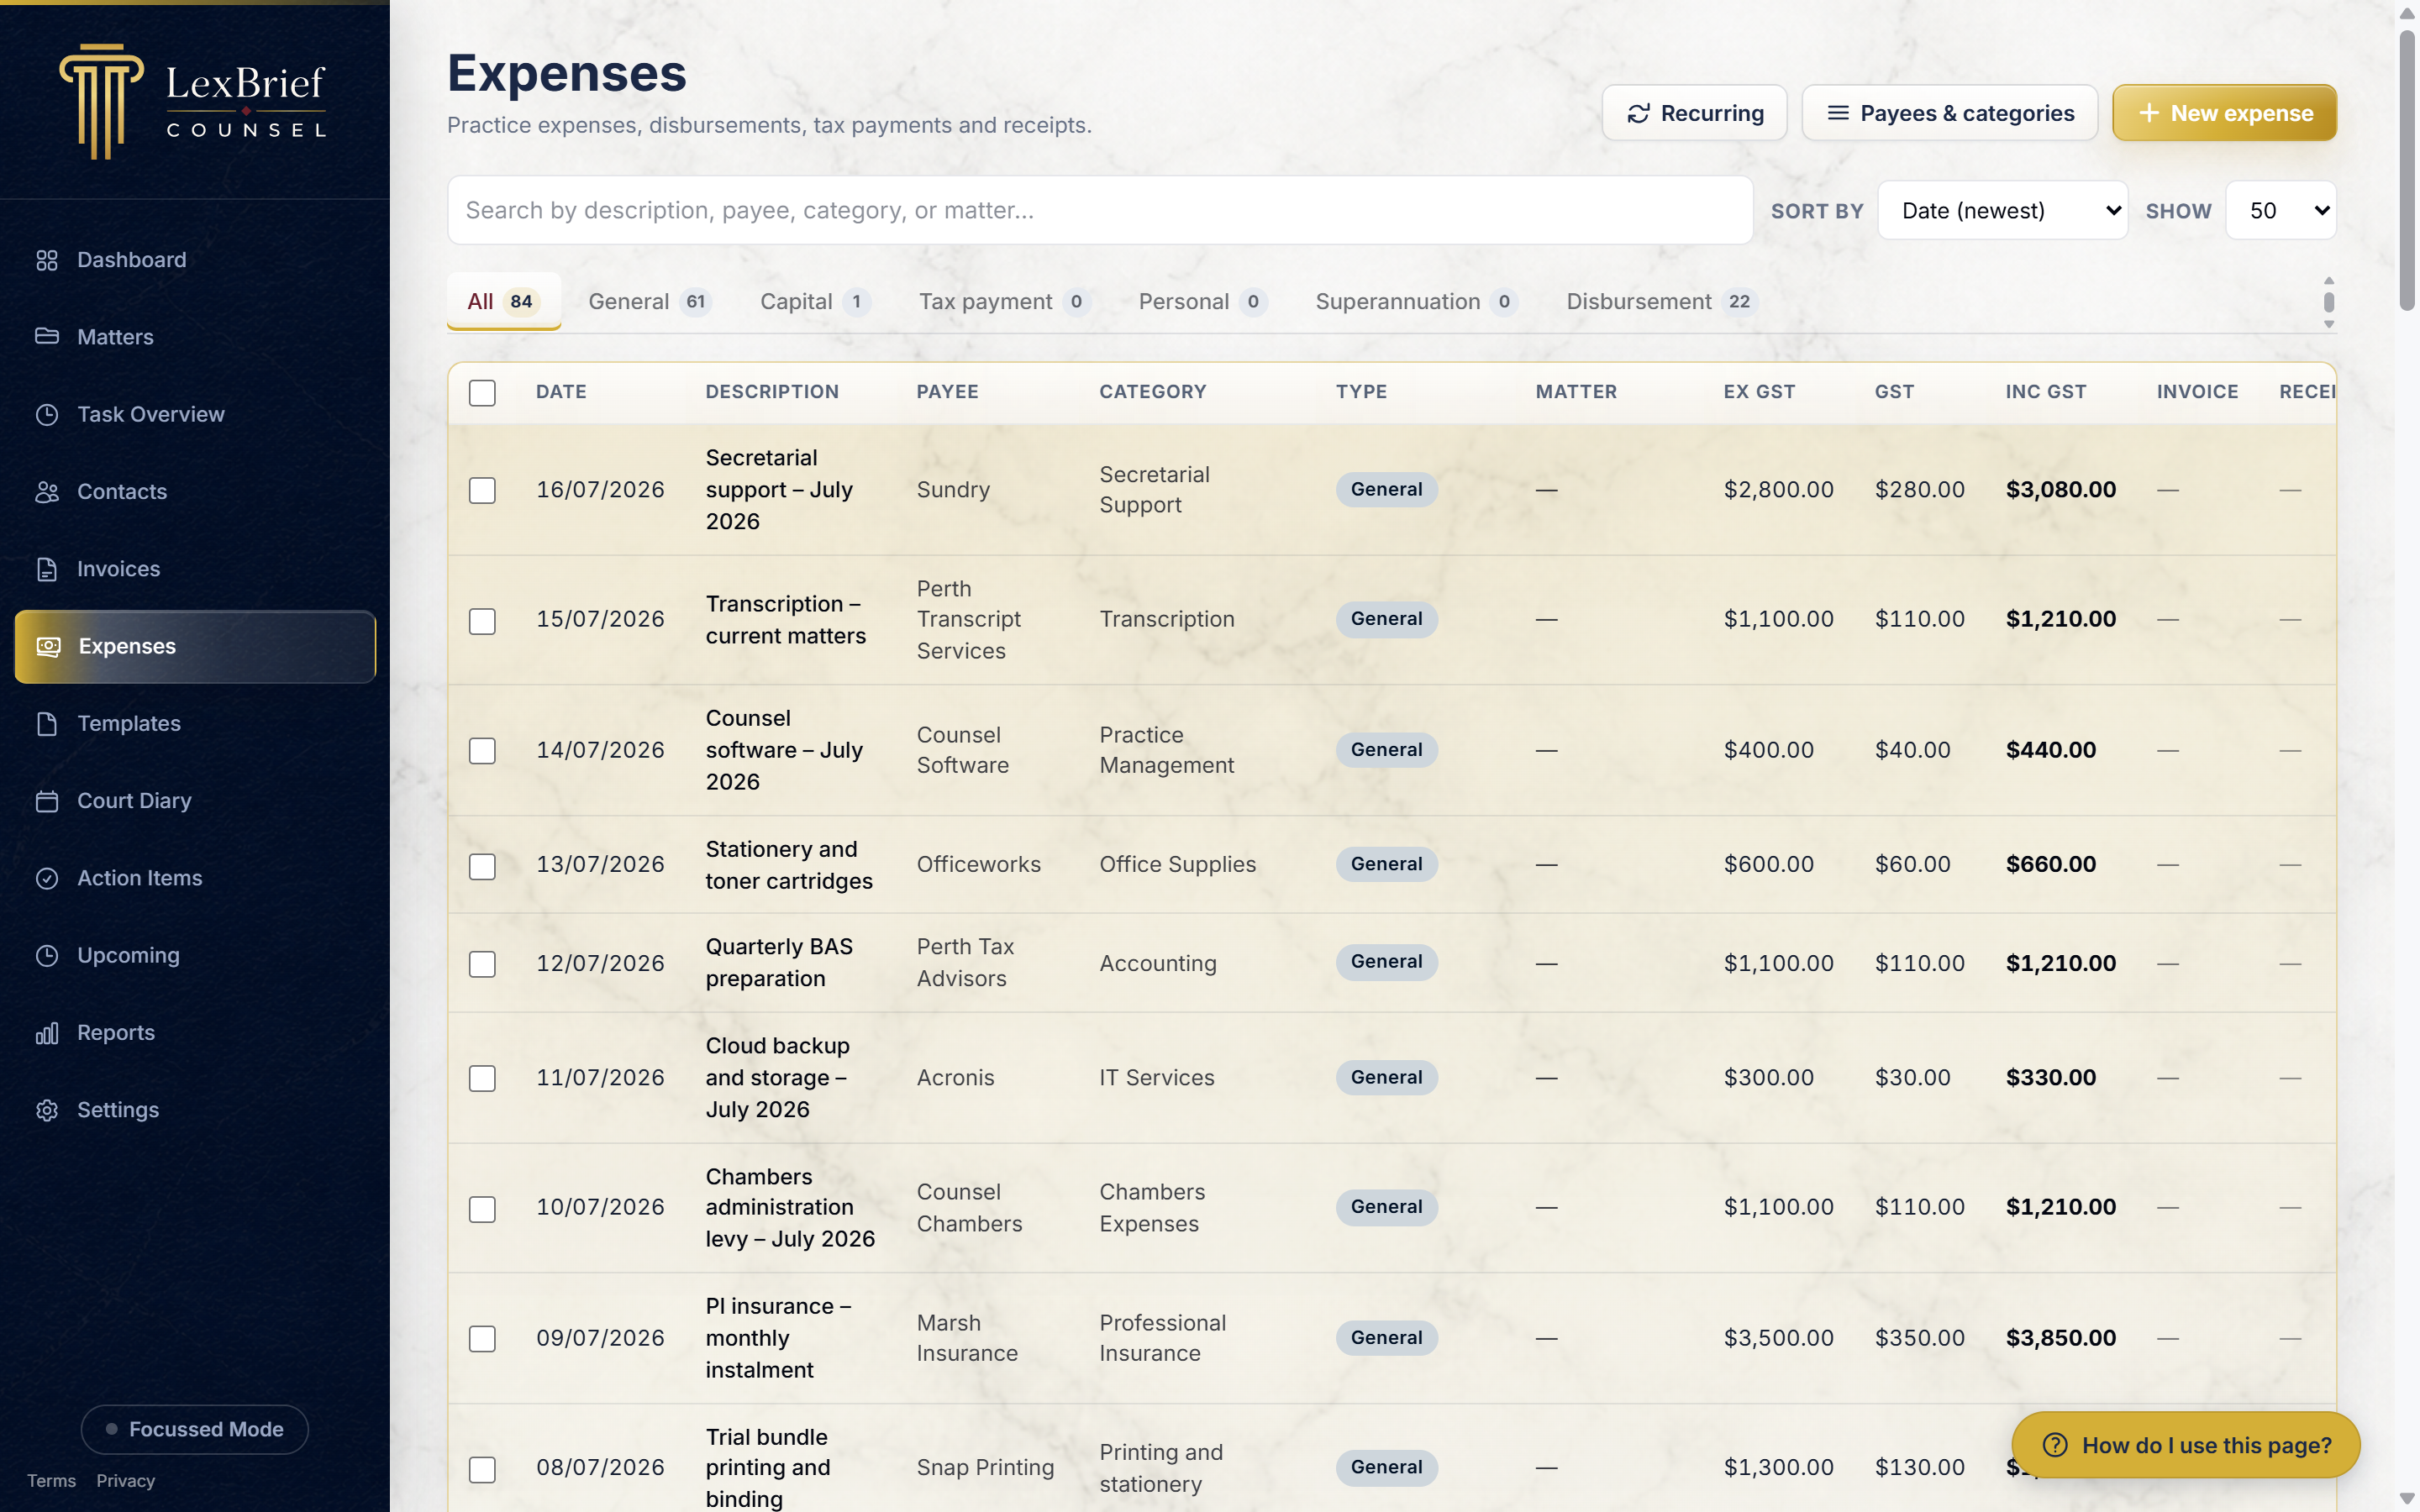Click the $3,850.00 Inc GST amount
This screenshot has height=1512, width=2420.
point(2060,1338)
